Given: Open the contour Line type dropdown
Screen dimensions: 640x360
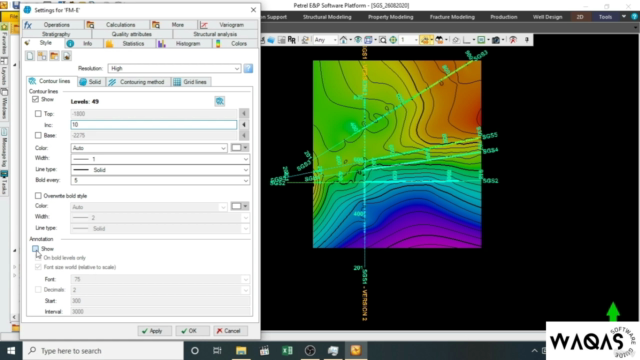Looking at the screenshot, I should [x=160, y=169].
